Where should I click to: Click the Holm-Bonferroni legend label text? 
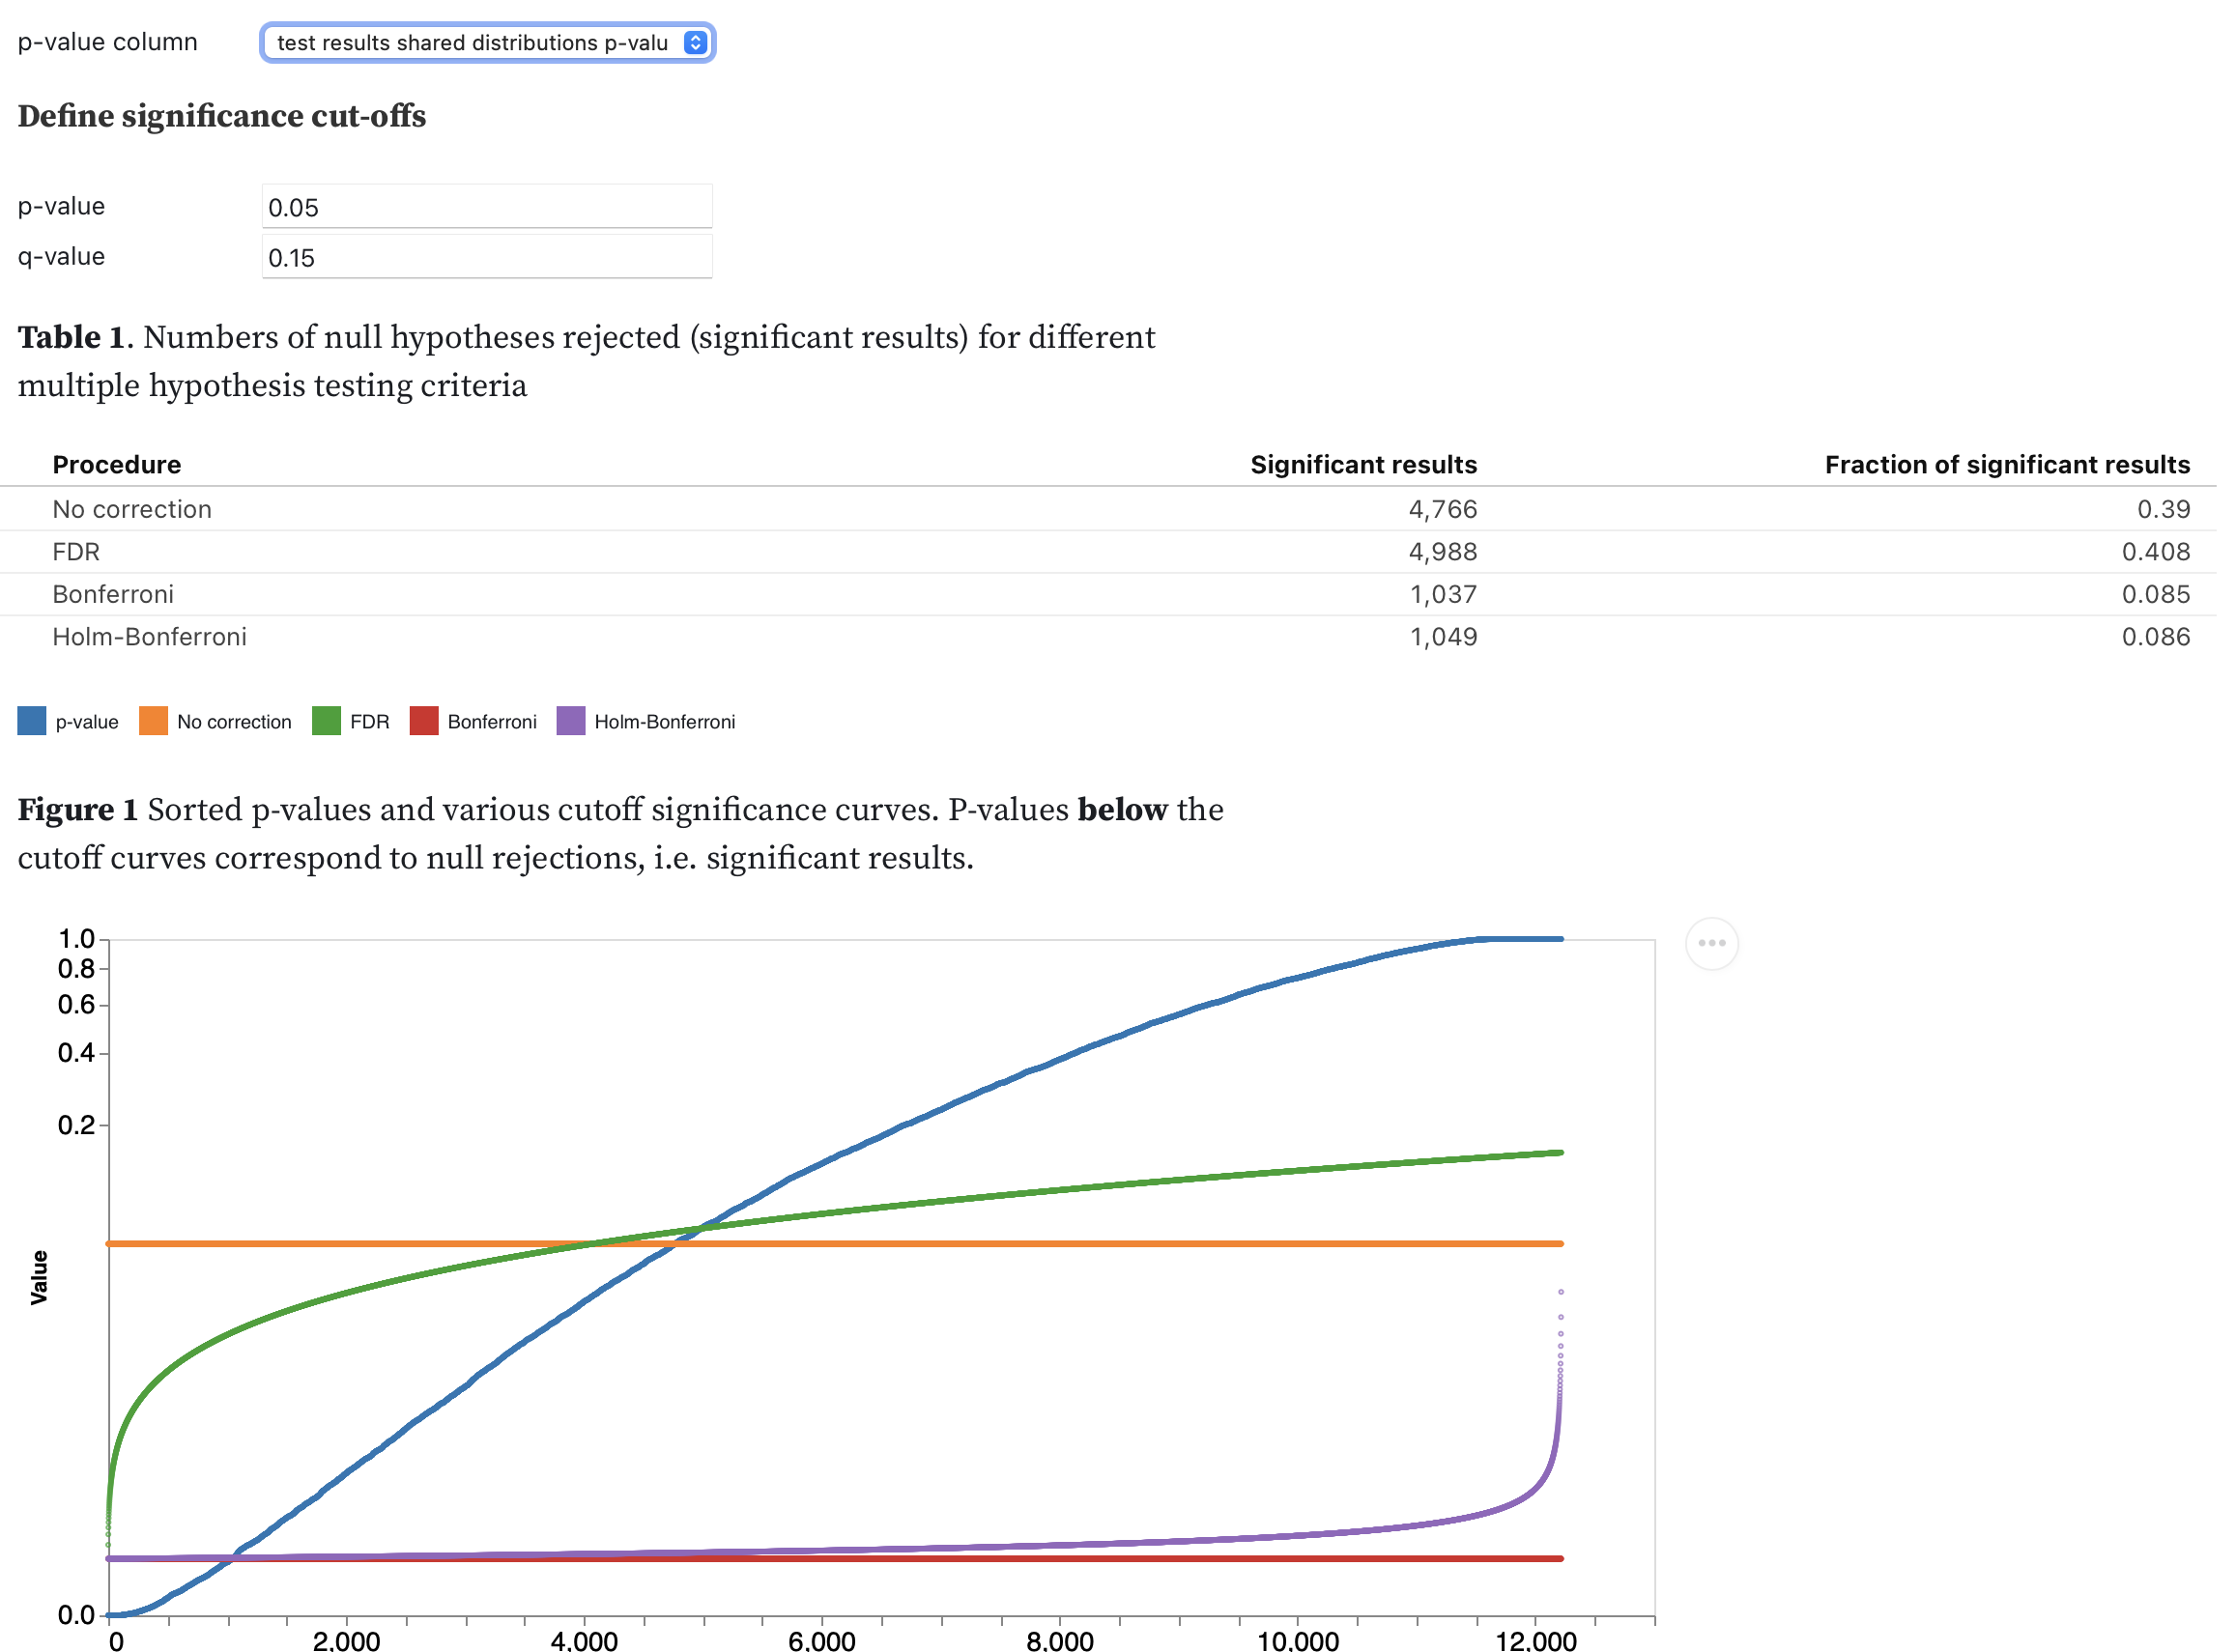665,722
